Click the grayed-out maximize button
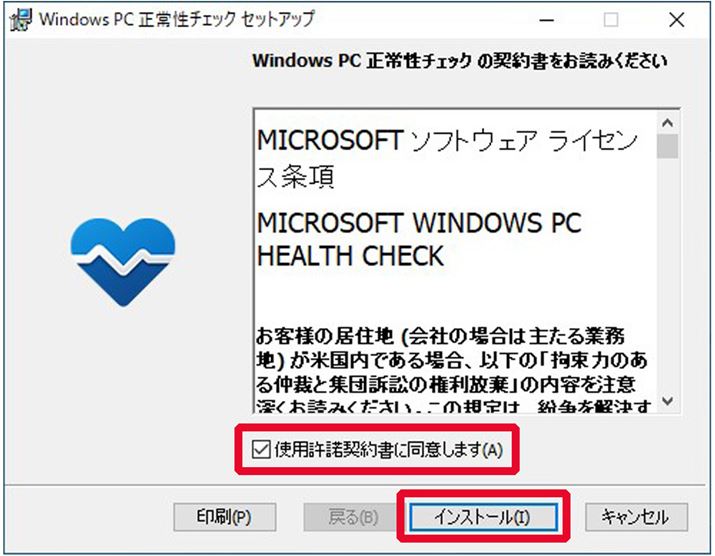715x556 pixels. tap(611, 20)
